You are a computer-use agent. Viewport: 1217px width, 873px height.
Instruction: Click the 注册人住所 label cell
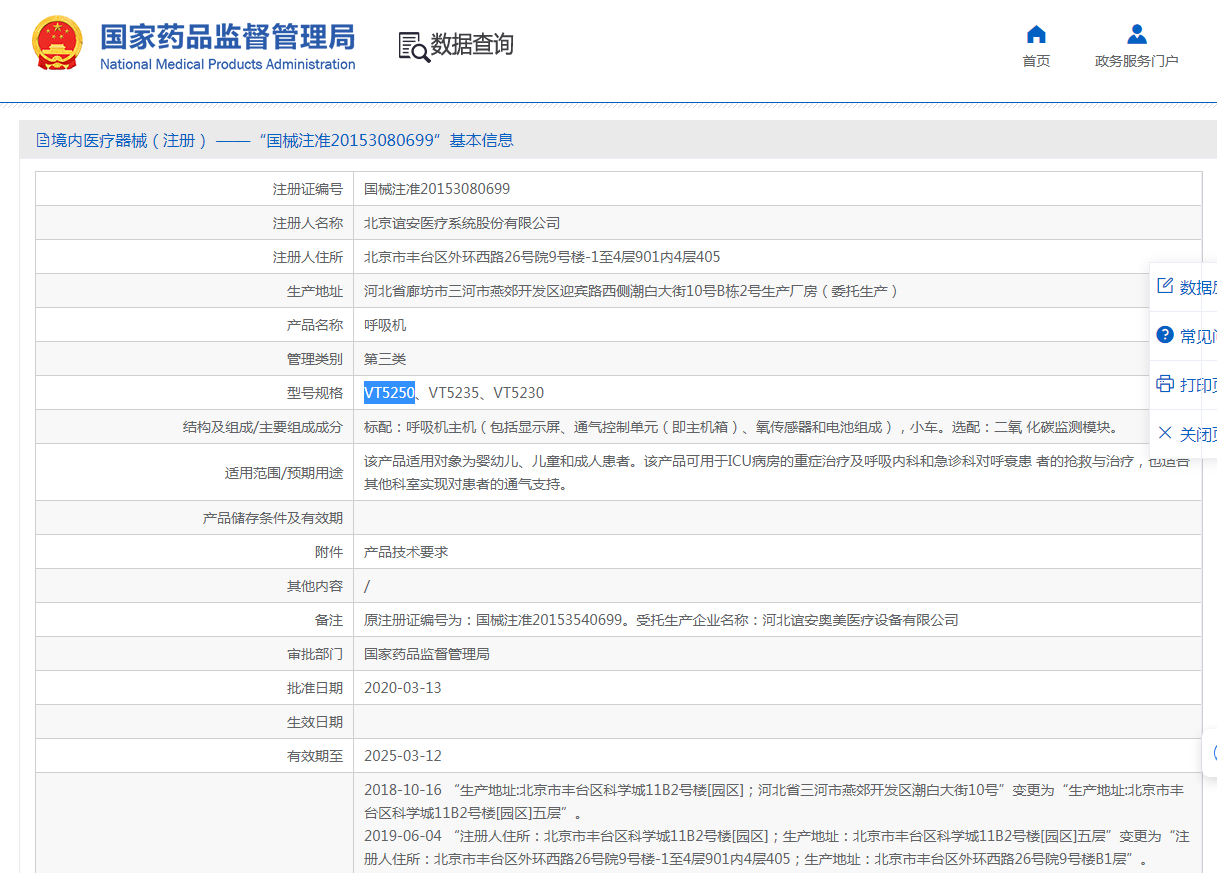[195, 257]
